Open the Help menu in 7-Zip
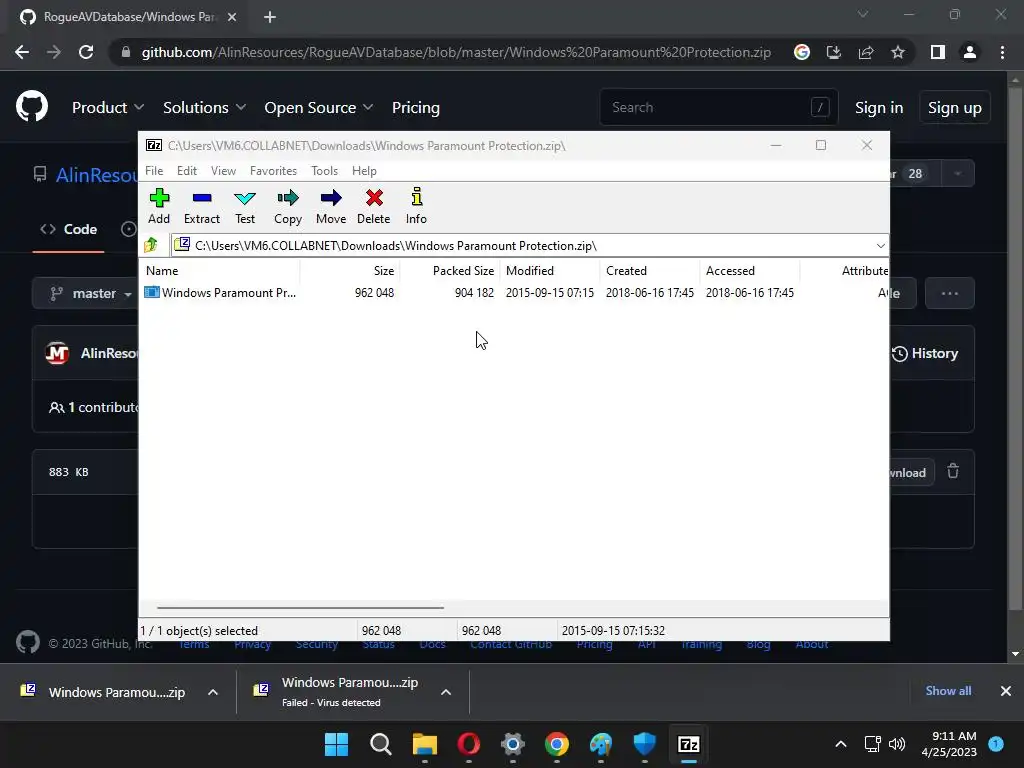 pos(364,170)
